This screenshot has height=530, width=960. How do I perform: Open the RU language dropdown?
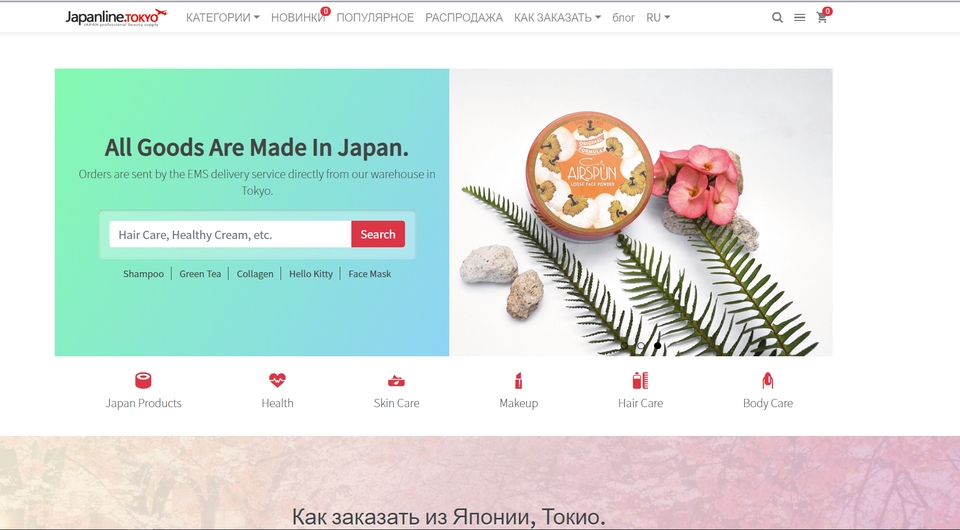658,18
